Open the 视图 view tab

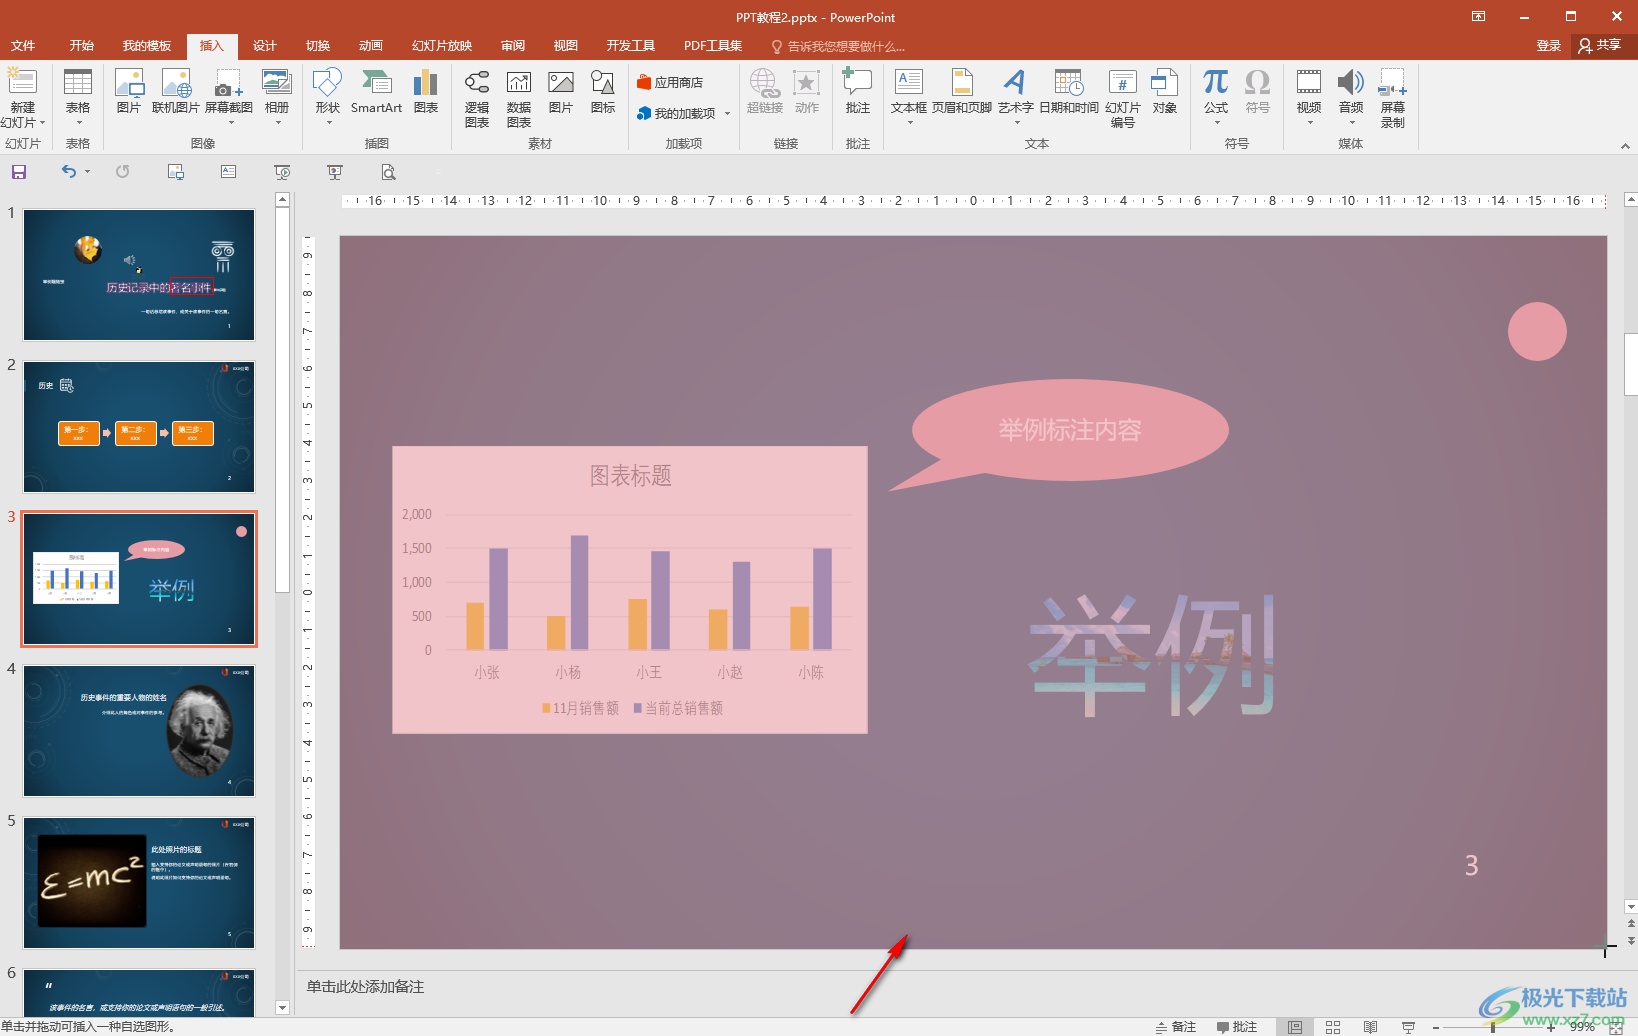point(566,46)
